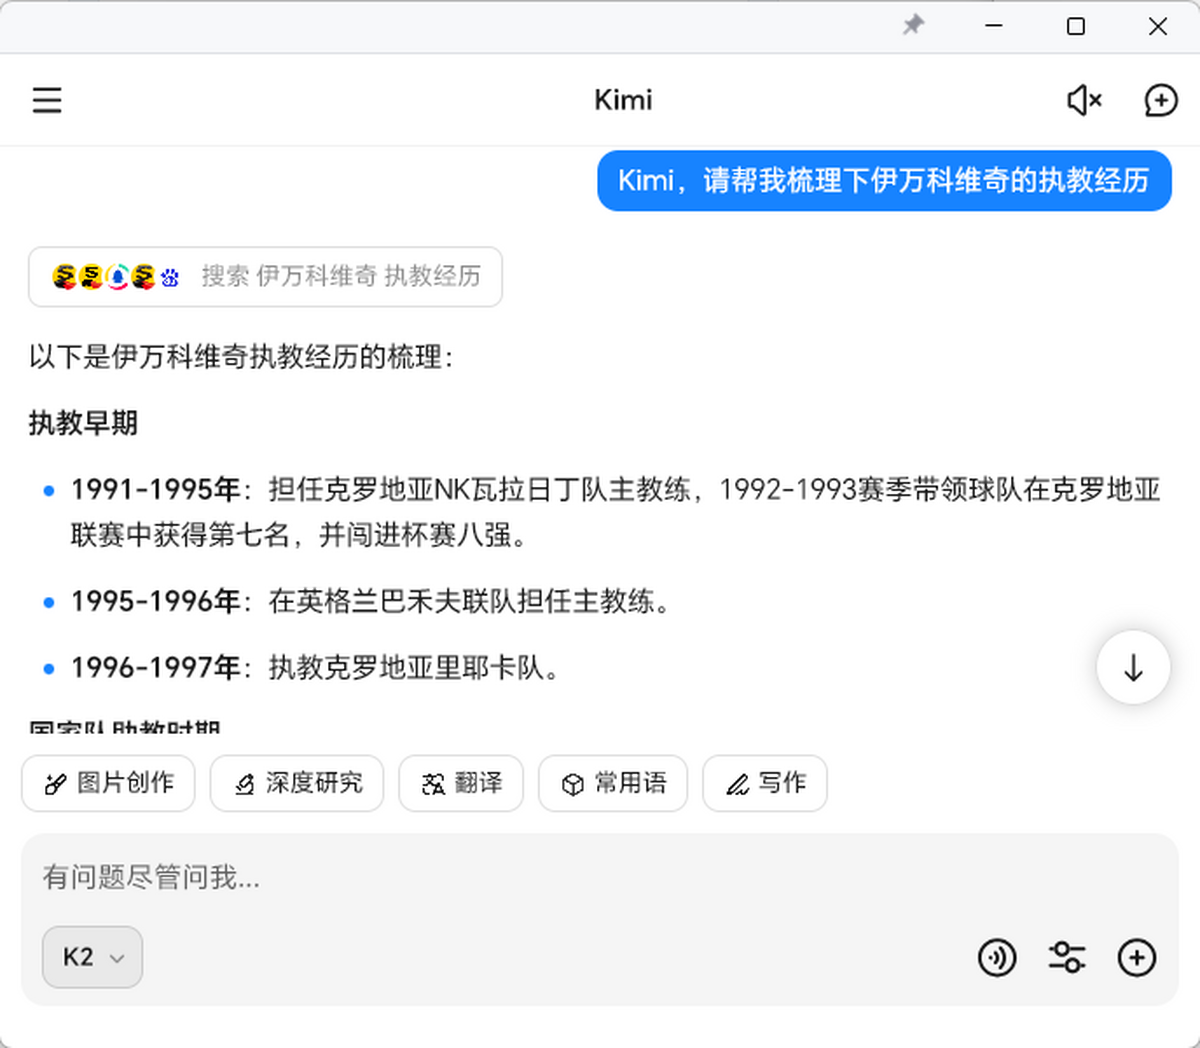Open the hamburger sidebar menu
Screen dimensions: 1200x1048
point(47,100)
